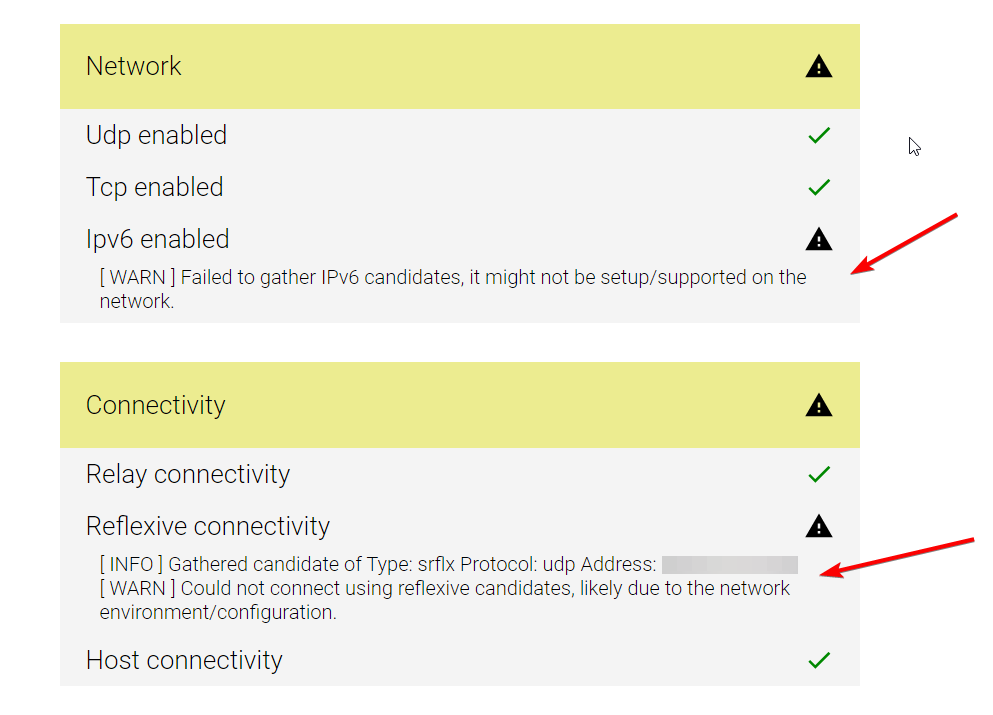Click the reflexive candidates WARN message

[x=444, y=600]
